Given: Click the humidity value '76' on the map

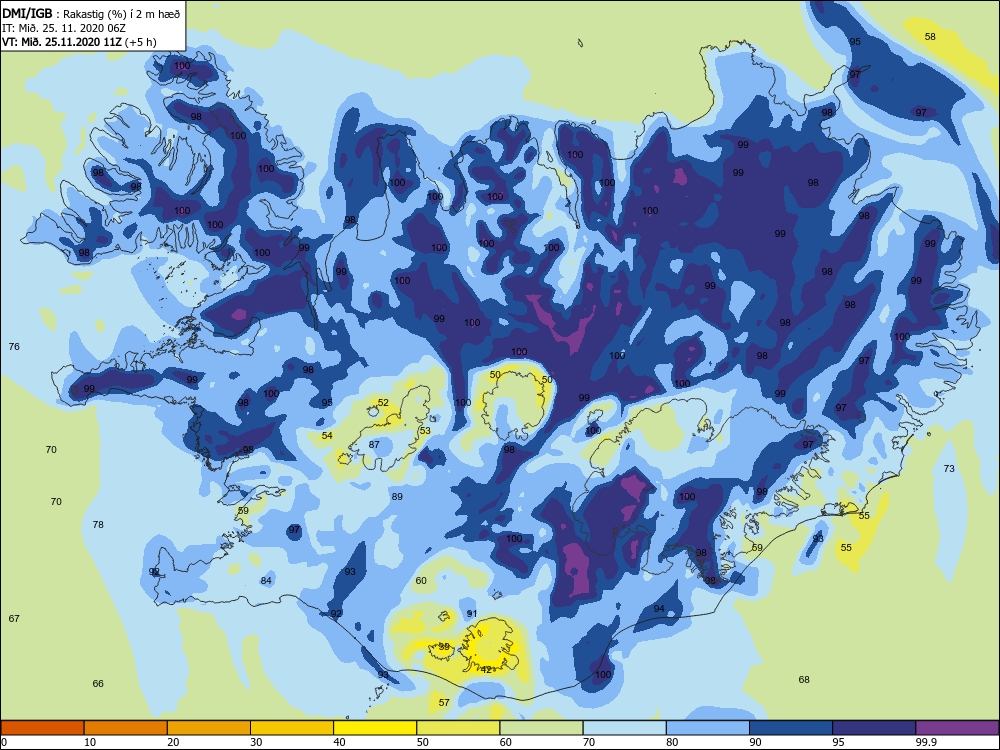Looking at the screenshot, I should (14, 346).
